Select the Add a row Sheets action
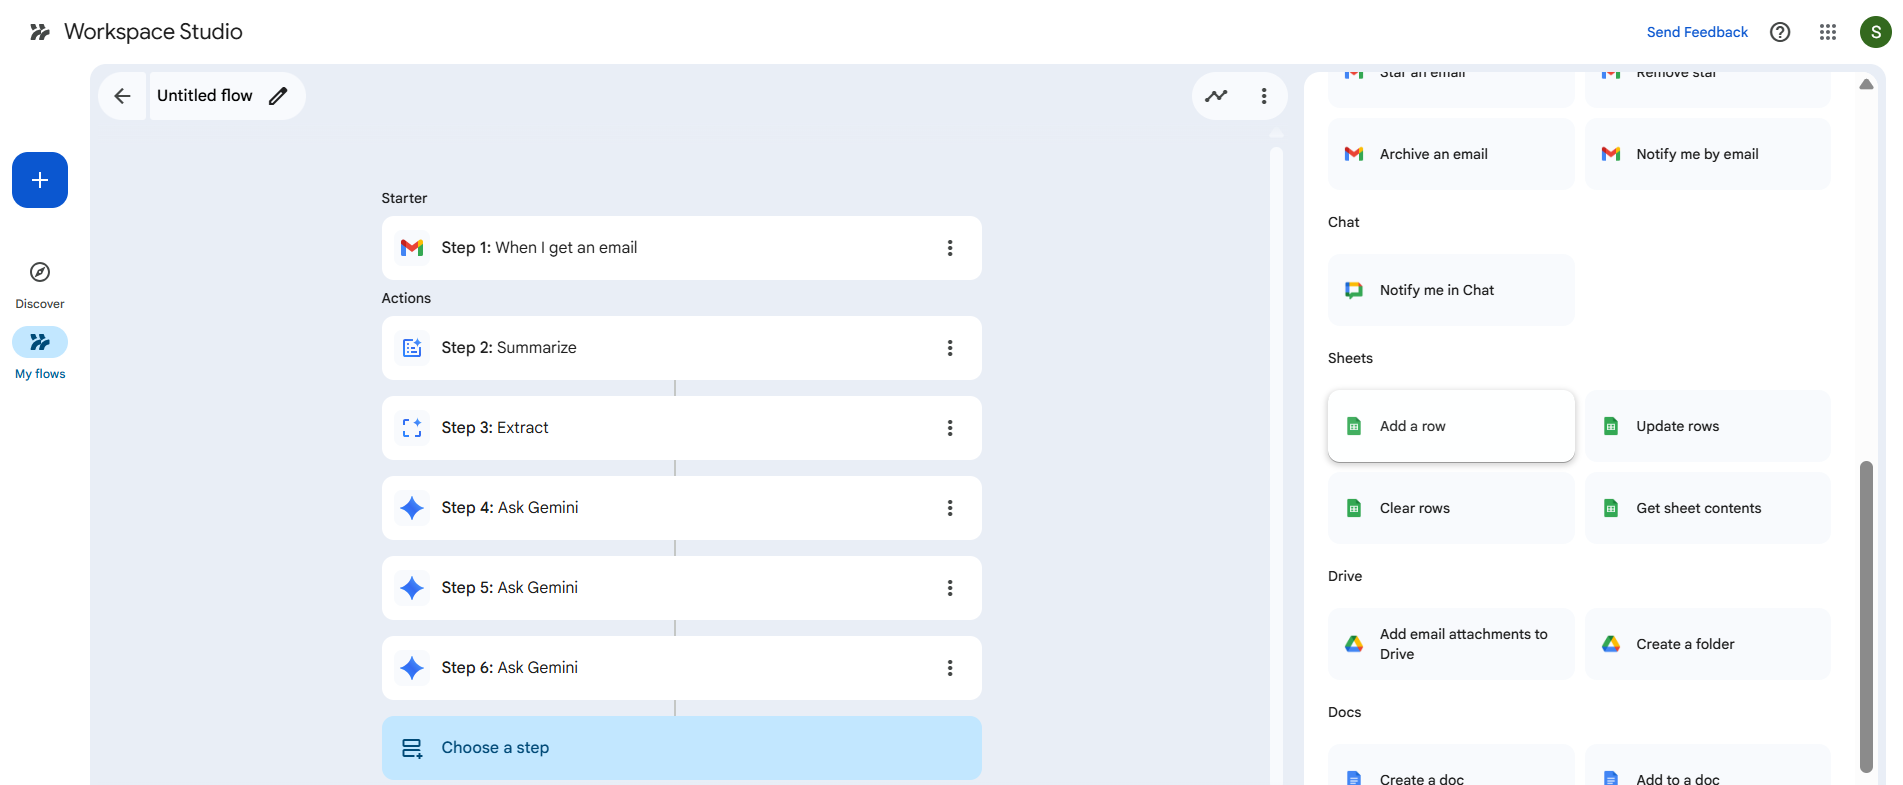The image size is (1903, 785). click(x=1451, y=426)
